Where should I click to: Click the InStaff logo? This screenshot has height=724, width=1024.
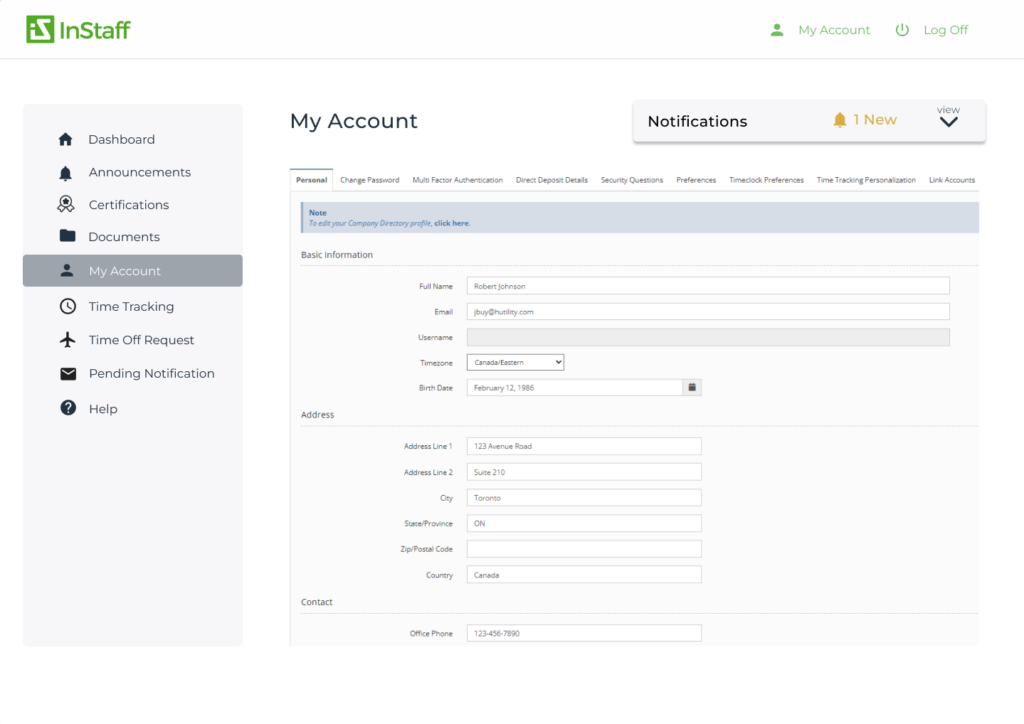point(78,29)
